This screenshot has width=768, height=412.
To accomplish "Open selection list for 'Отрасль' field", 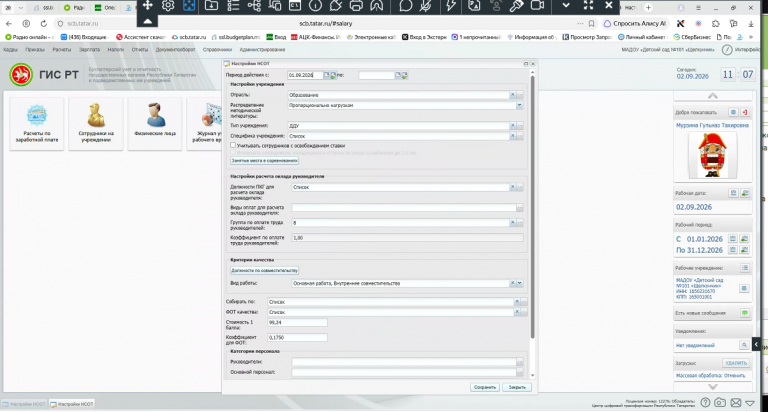I will pos(520,95).
